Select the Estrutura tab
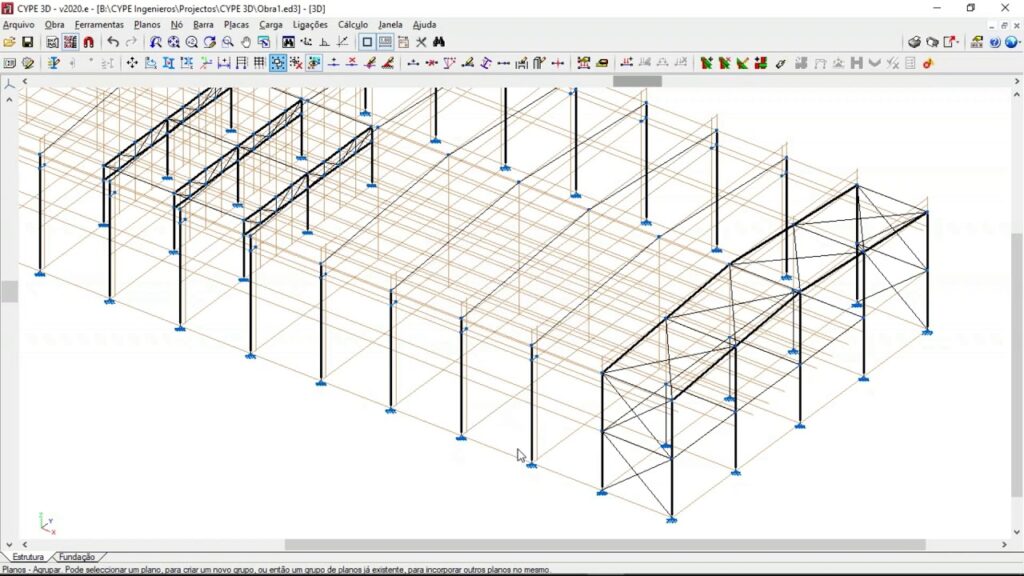 [x=27, y=557]
